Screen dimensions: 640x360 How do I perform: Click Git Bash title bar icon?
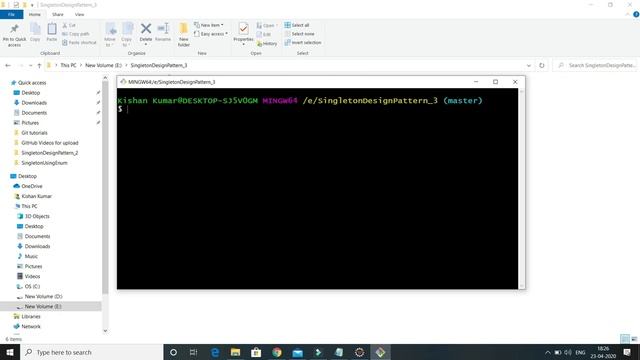[x=123, y=82]
